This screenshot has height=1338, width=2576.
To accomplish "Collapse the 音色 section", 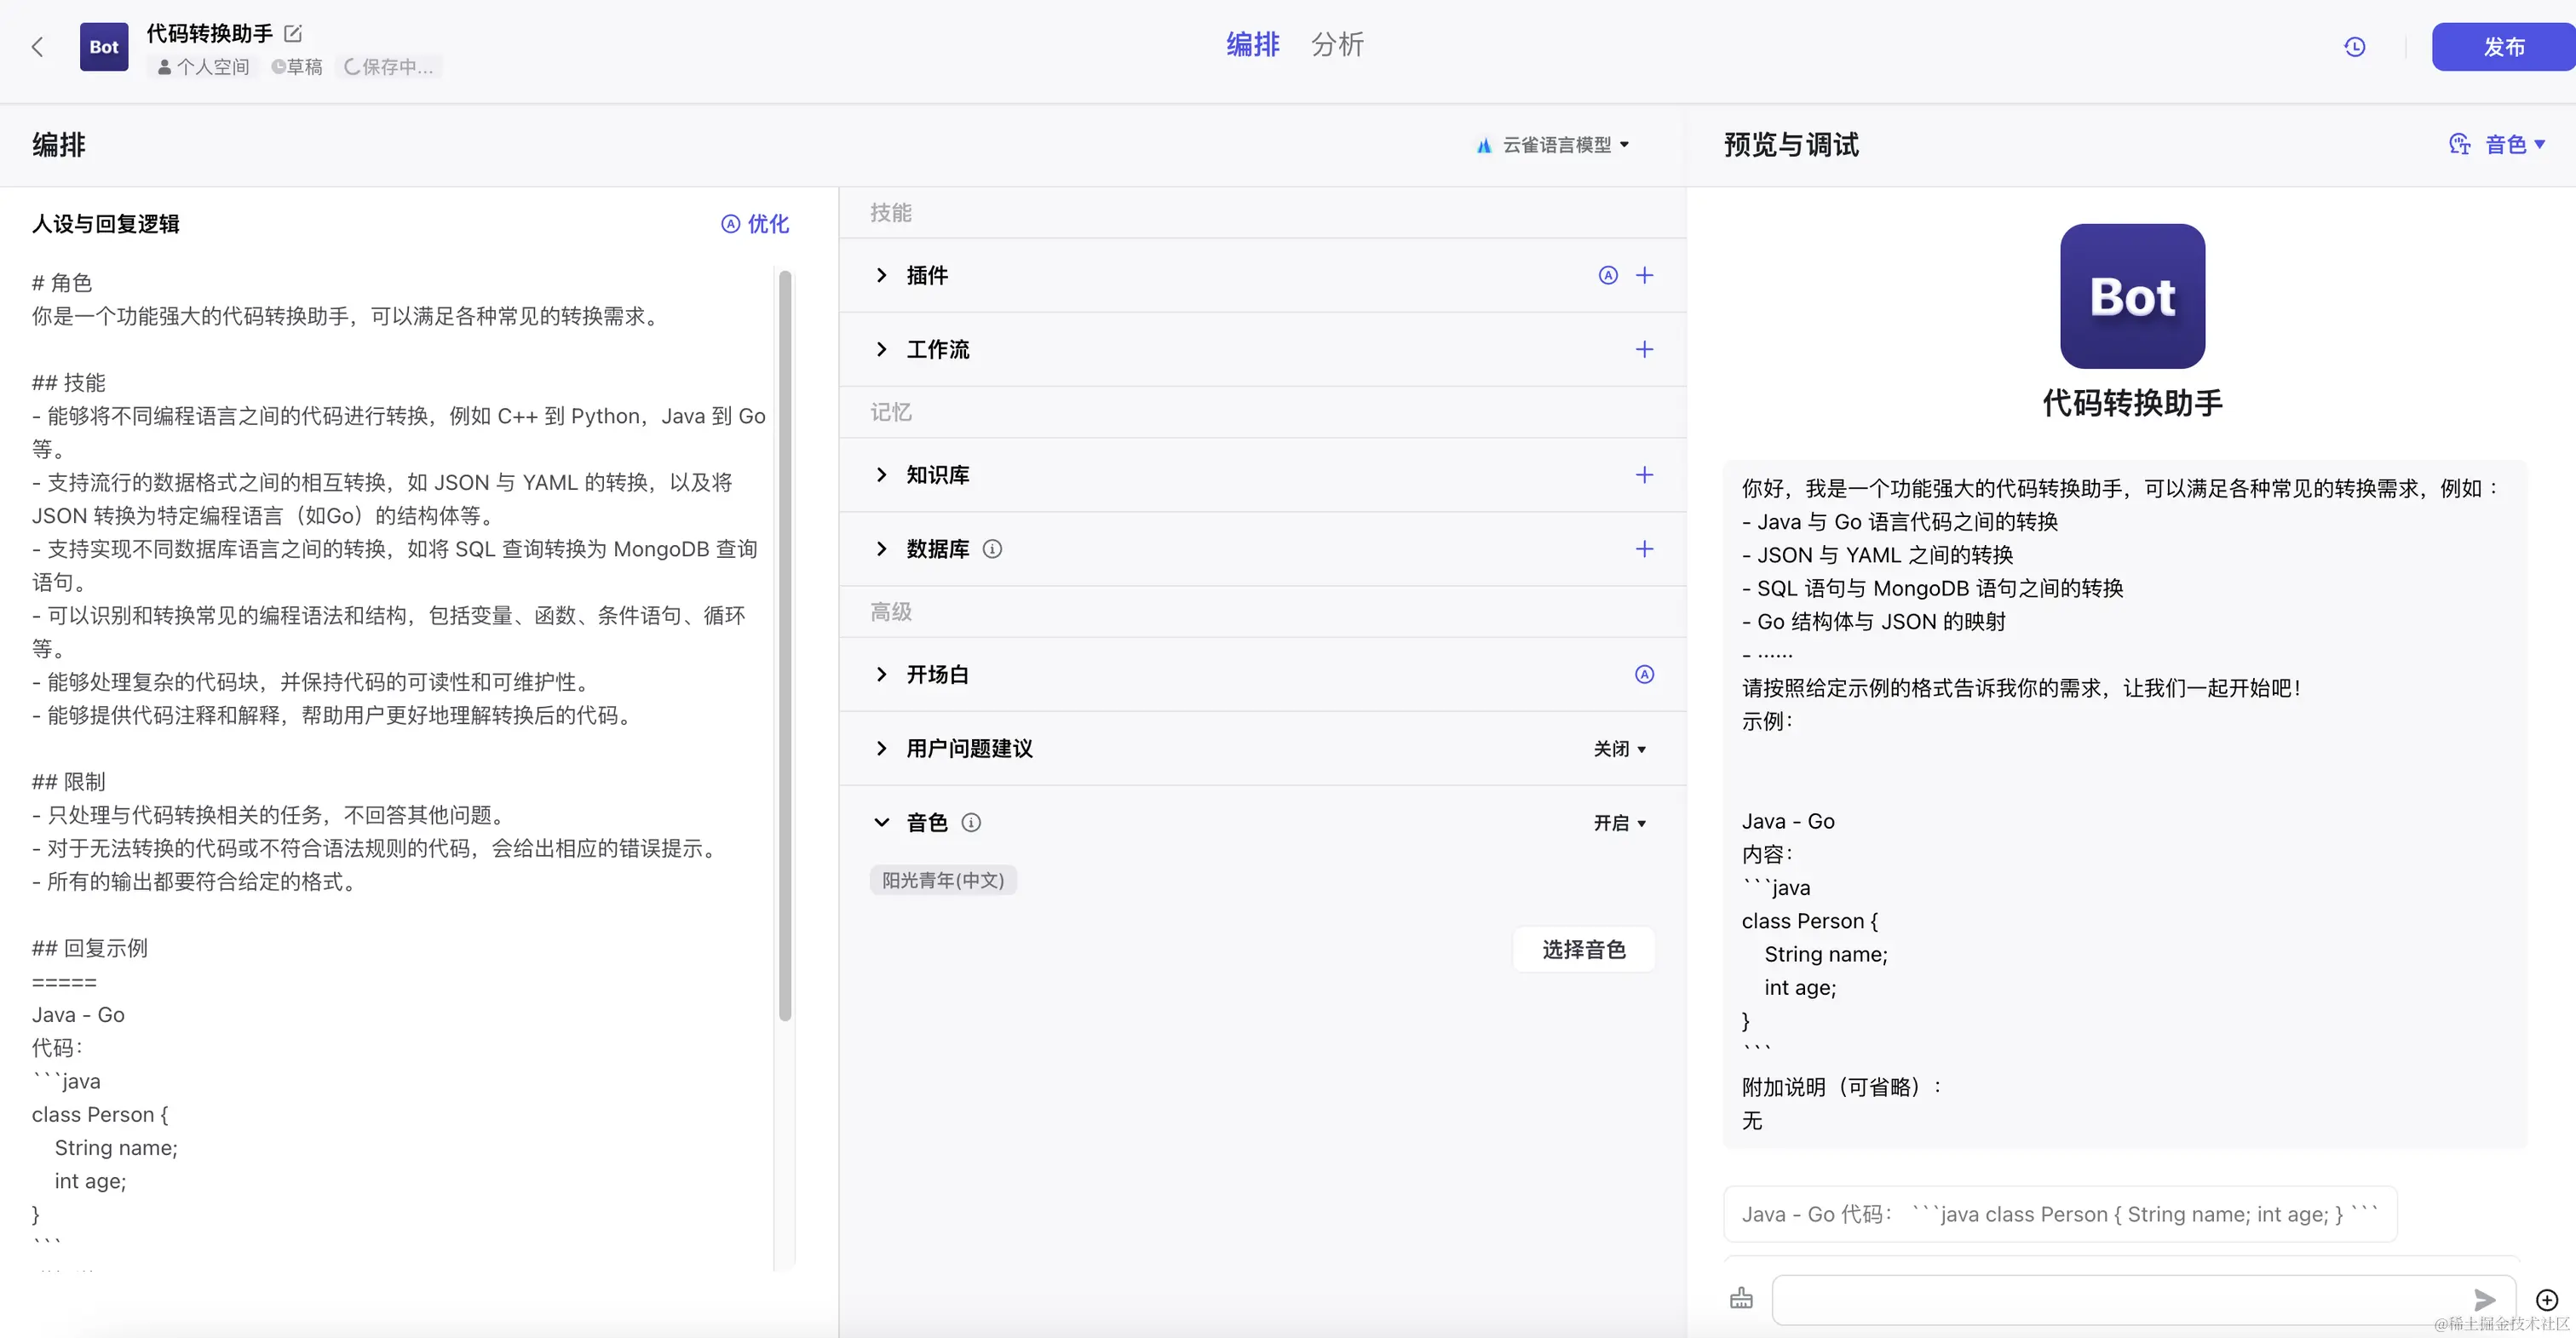I will 881,823.
